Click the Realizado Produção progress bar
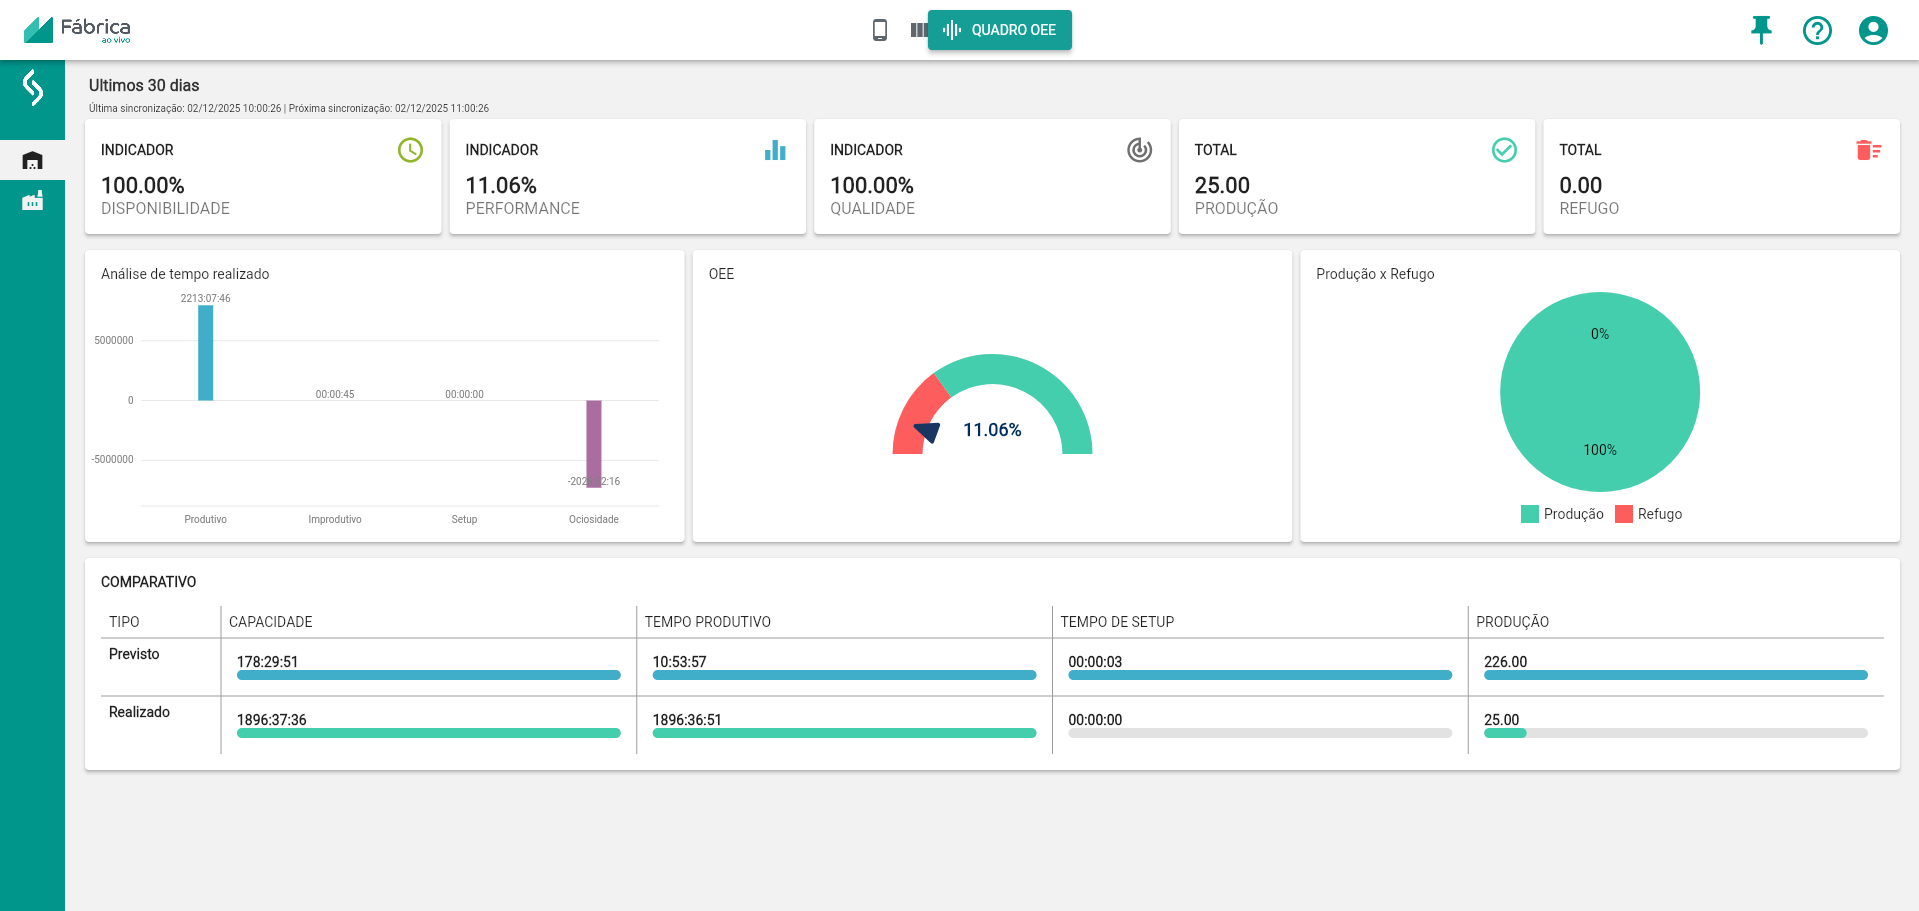The image size is (1919, 911). click(1675, 733)
